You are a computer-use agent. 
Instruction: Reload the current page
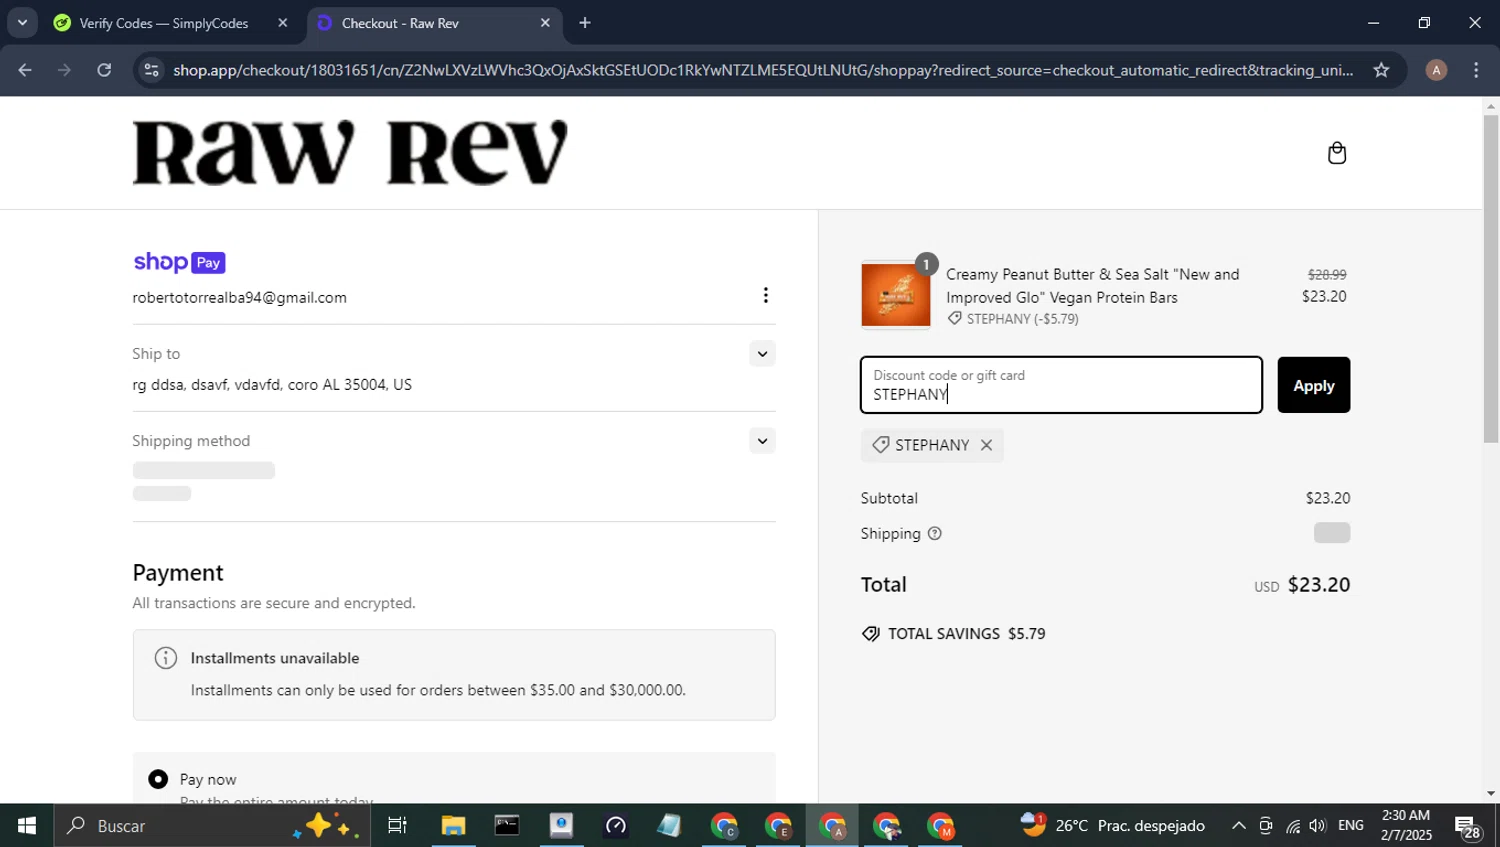(x=104, y=70)
